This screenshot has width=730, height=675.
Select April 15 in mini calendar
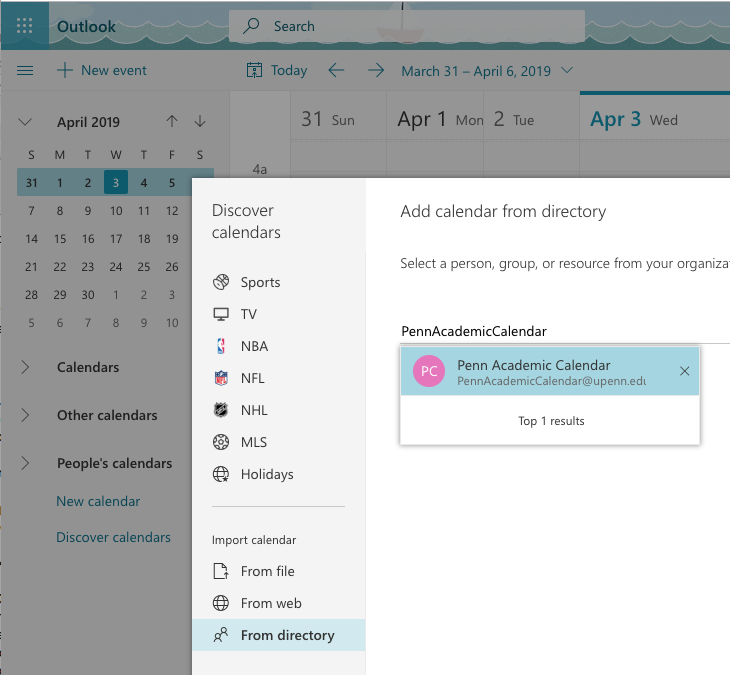point(60,239)
